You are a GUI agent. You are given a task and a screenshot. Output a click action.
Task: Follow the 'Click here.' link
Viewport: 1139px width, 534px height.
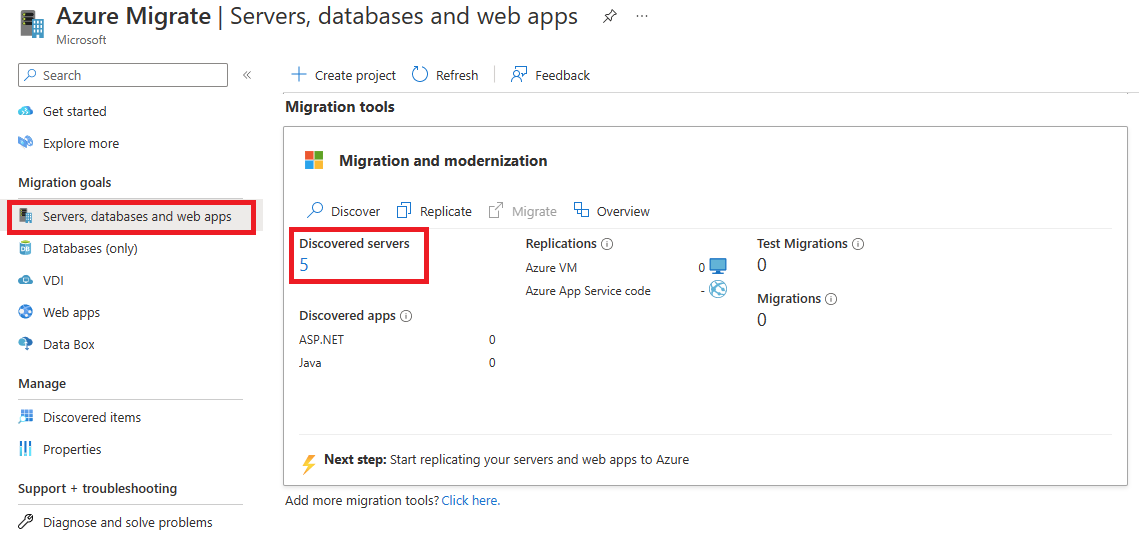point(471,501)
